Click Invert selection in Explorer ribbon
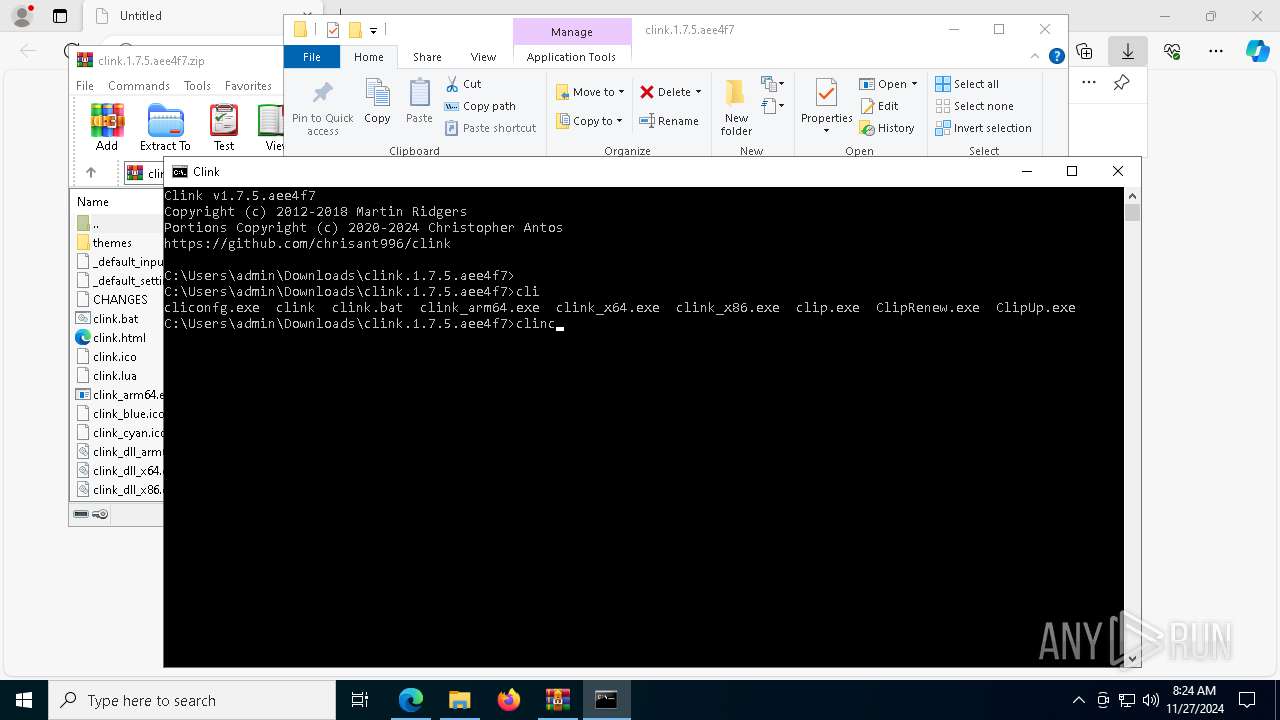The height and width of the screenshot is (720, 1280). [x=983, y=128]
